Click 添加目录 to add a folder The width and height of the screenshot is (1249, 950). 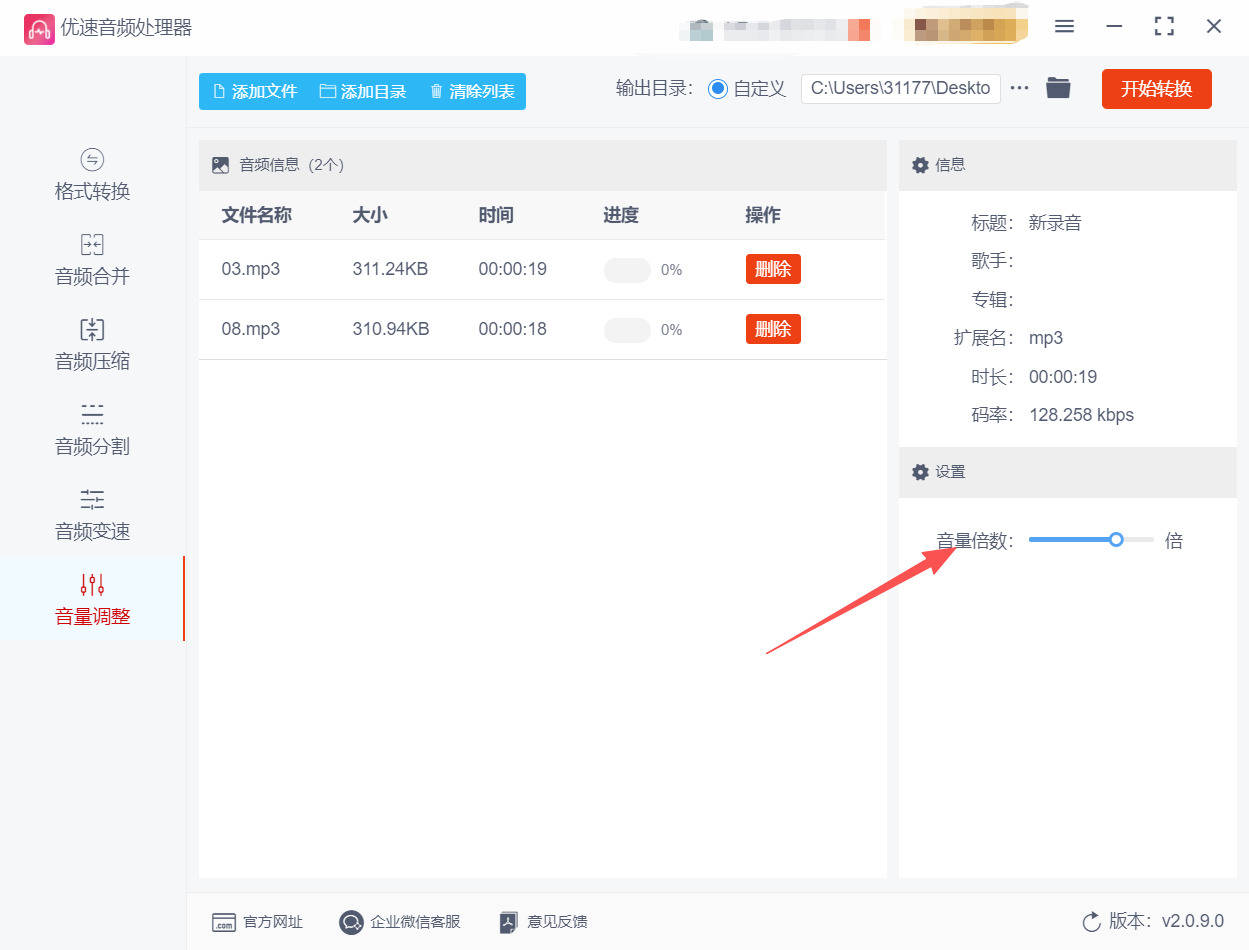coord(363,91)
